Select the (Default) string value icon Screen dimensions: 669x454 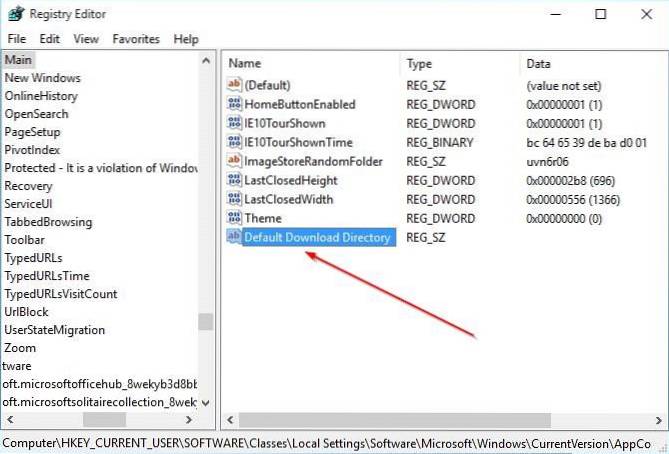click(x=235, y=86)
